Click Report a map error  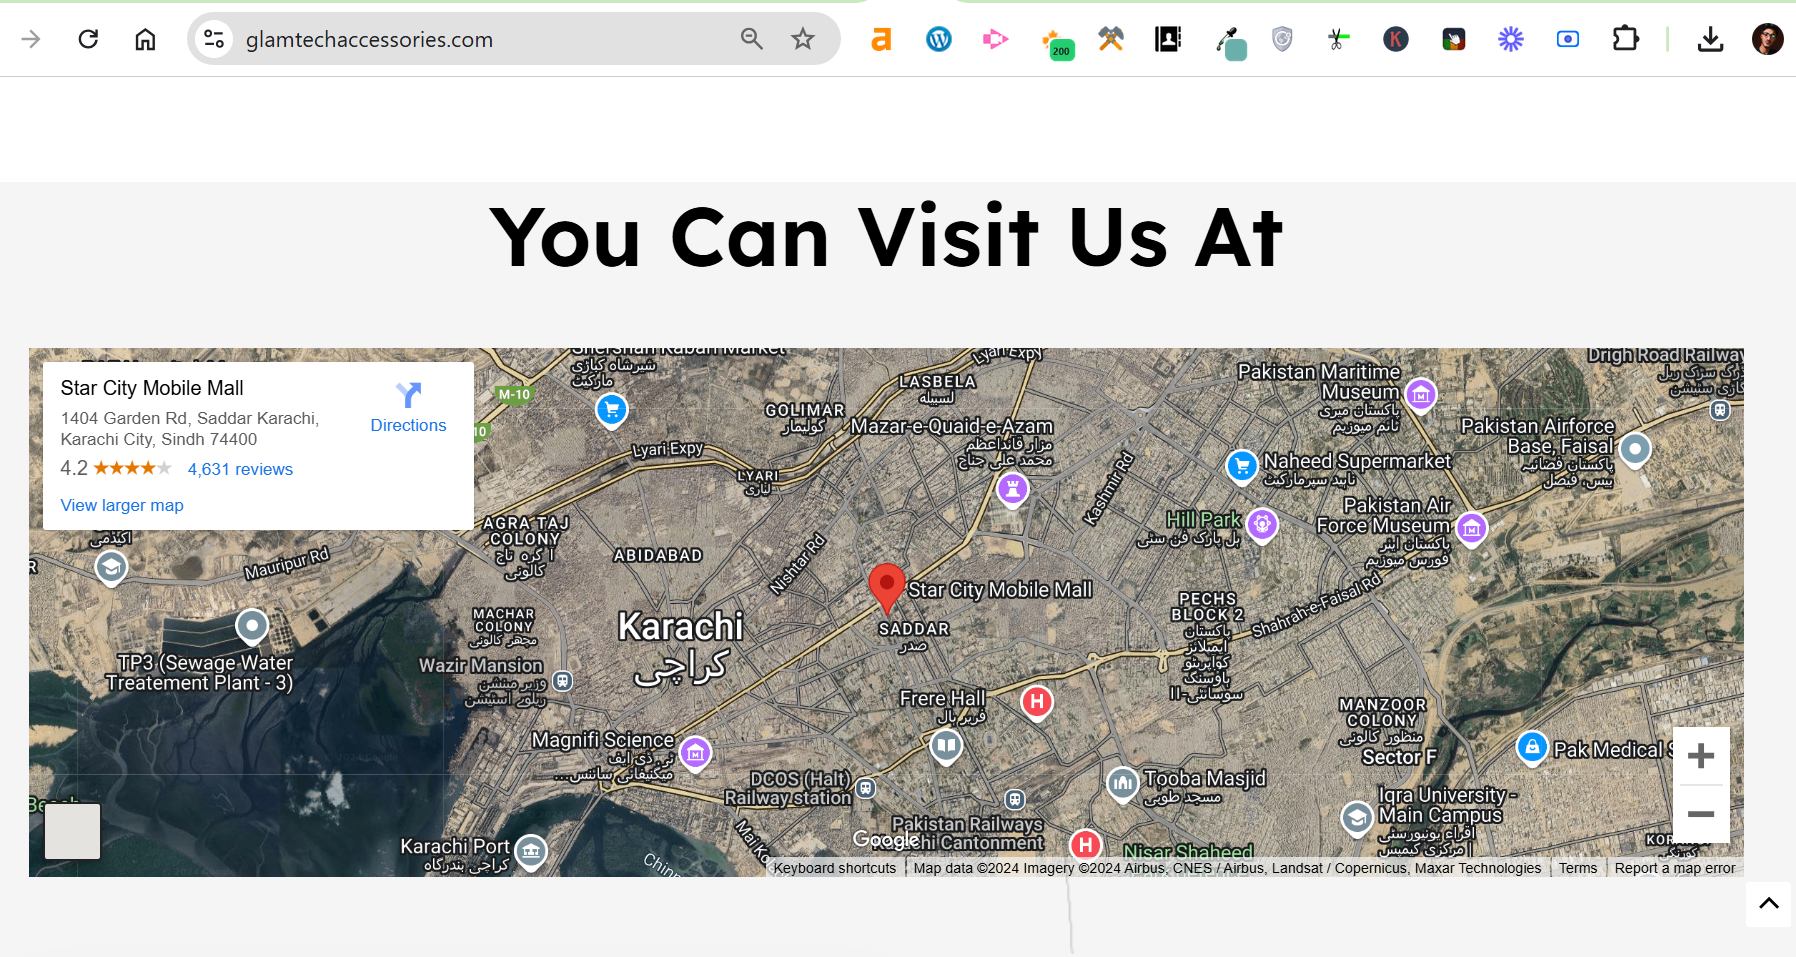1675,868
